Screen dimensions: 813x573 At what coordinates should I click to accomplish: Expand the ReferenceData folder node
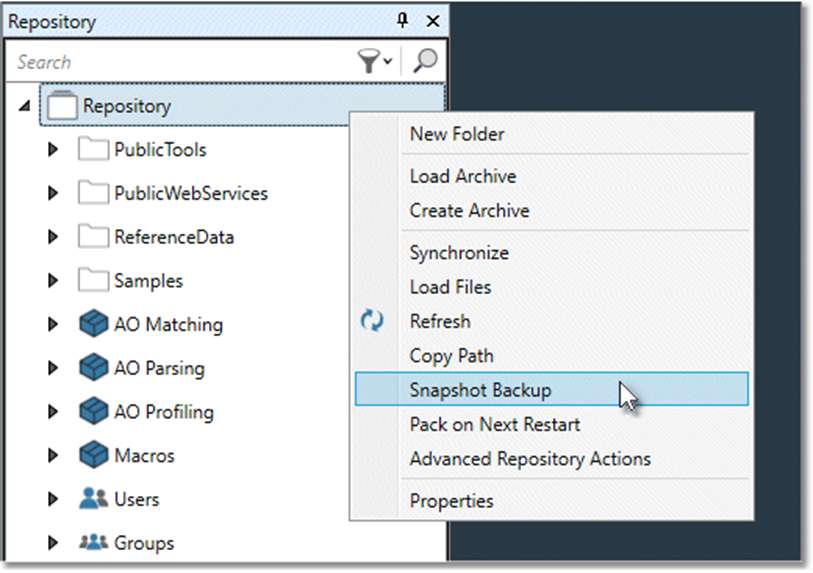pos(54,238)
